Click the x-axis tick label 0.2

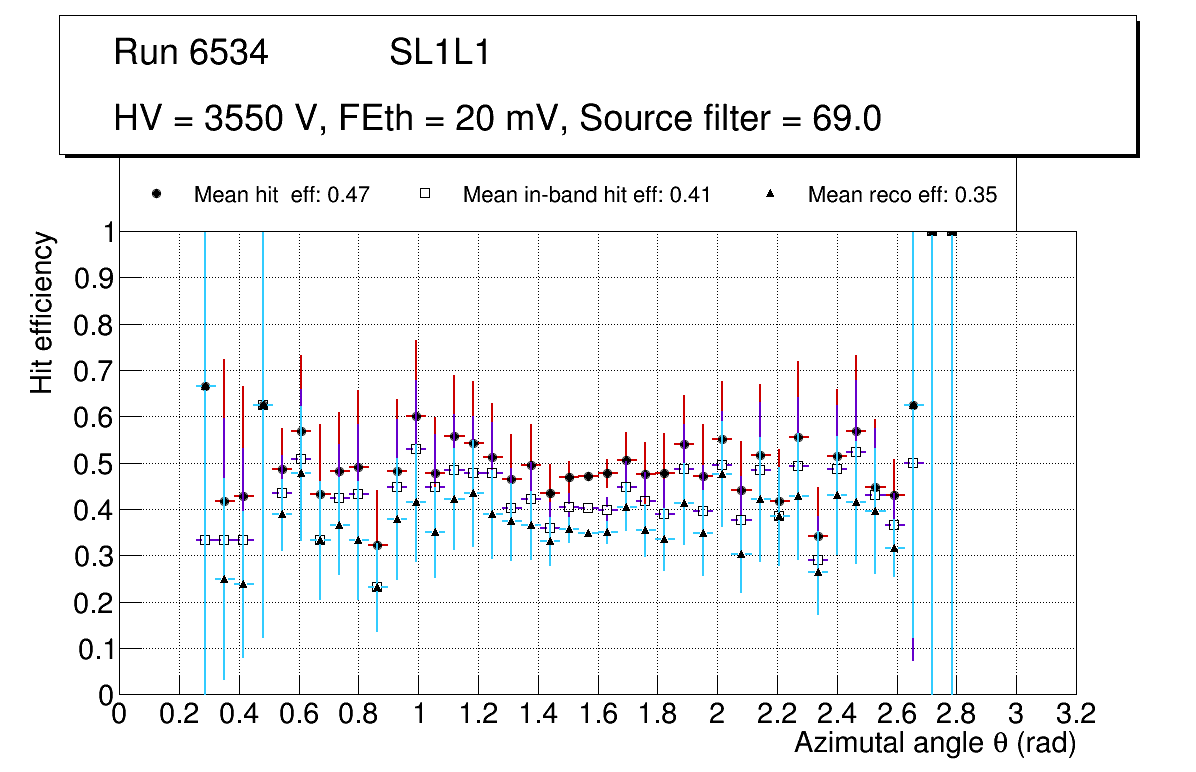[x=178, y=714]
